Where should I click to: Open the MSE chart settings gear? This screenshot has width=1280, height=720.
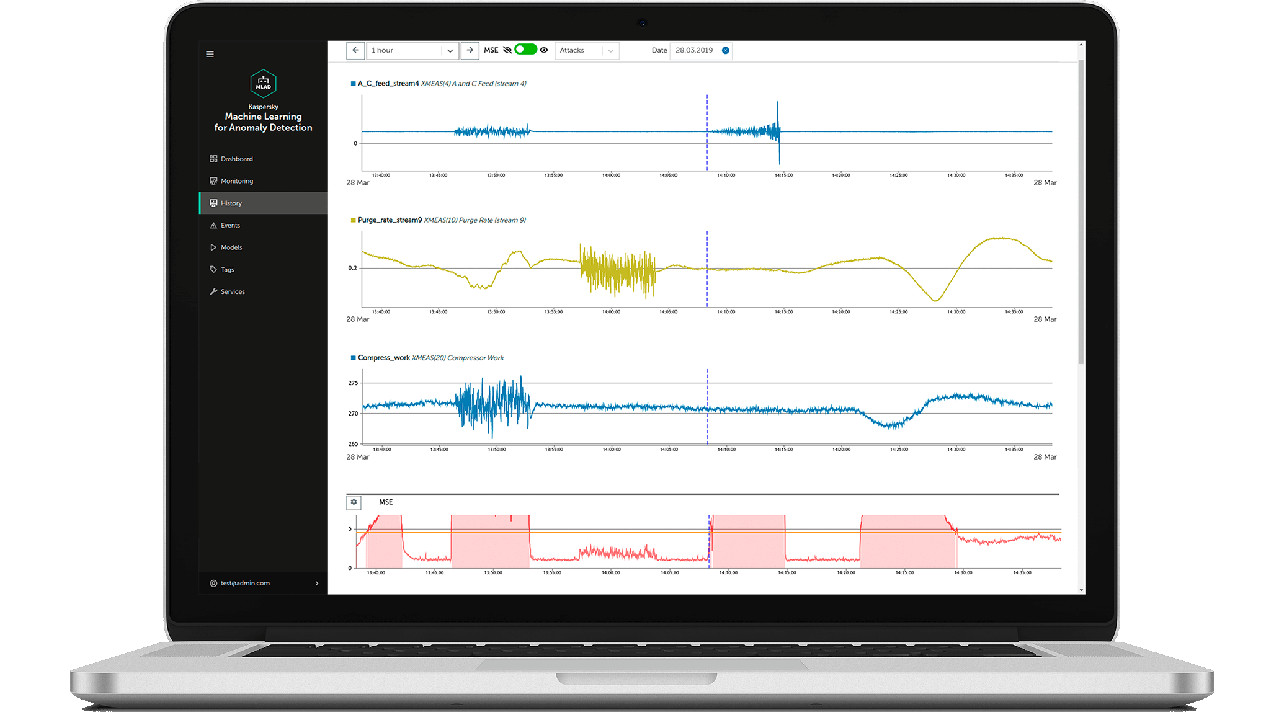(353, 502)
